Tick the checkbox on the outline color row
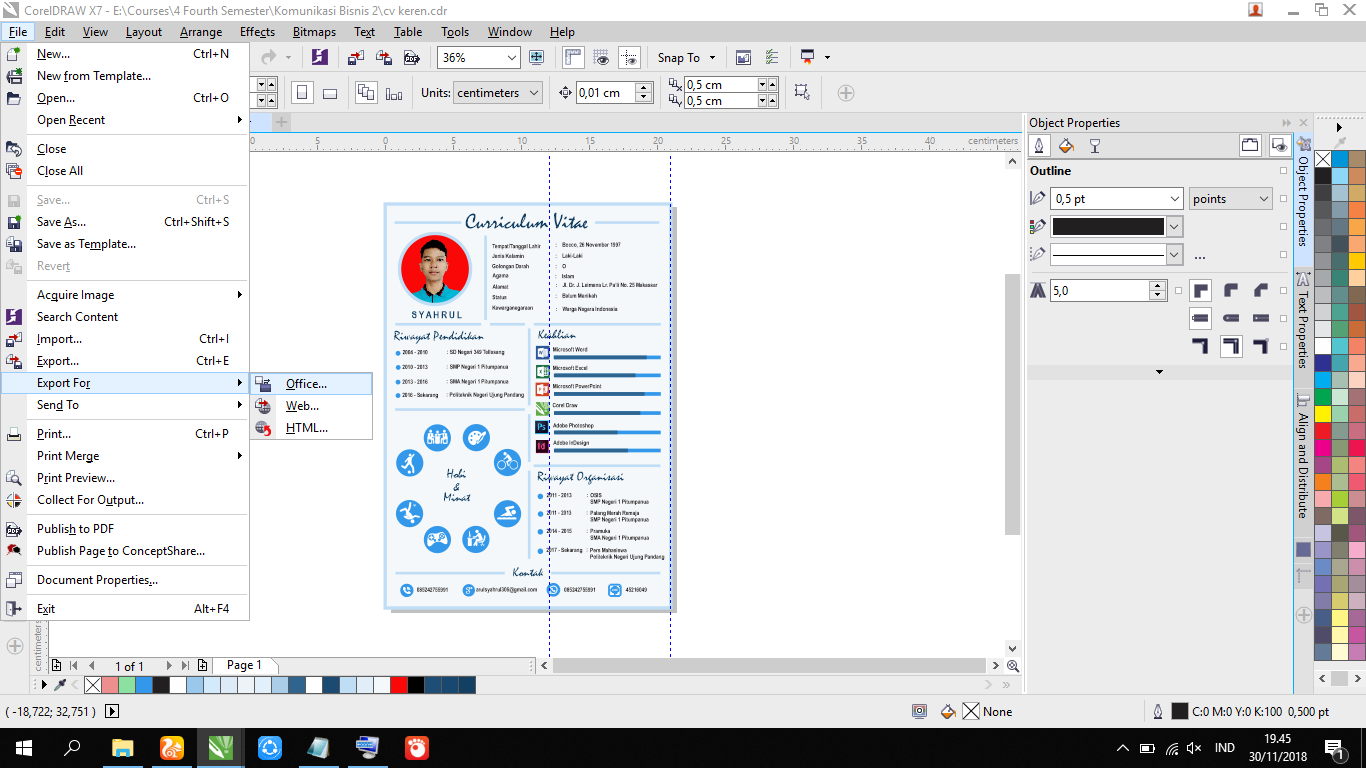 (1283, 227)
